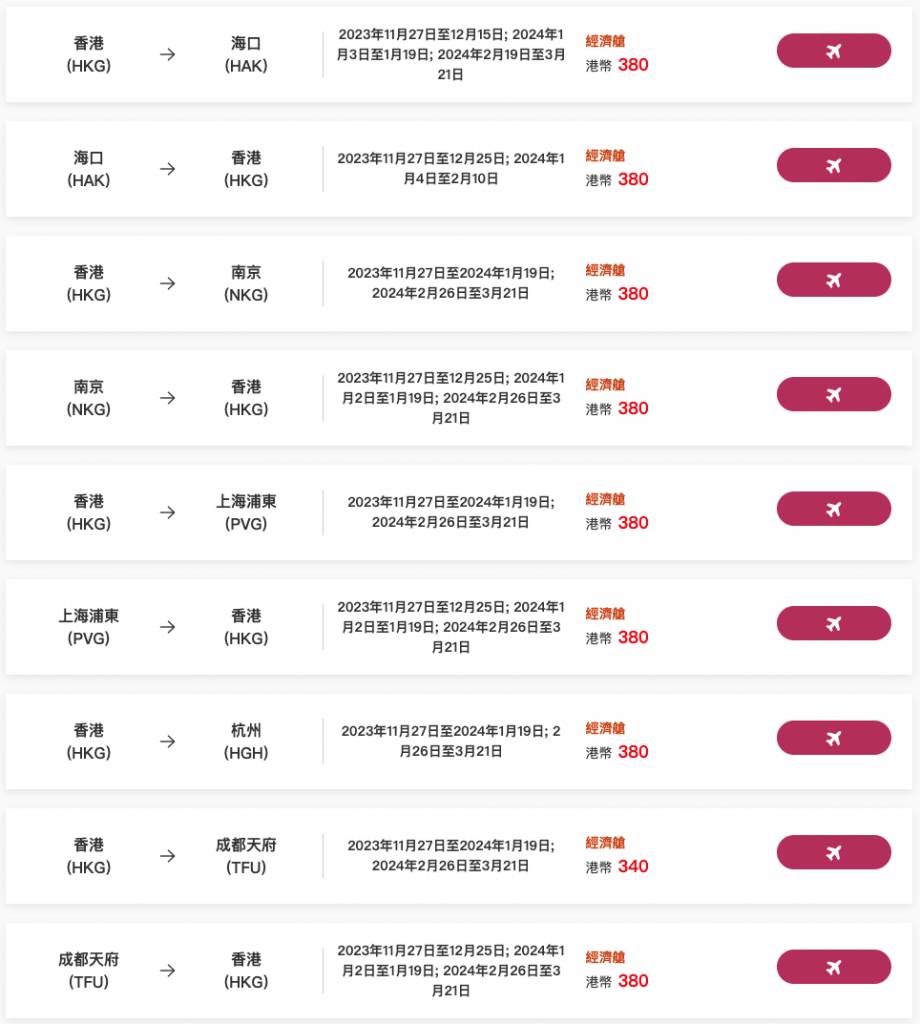Image resolution: width=920 pixels, height=1024 pixels.
Task: Click 經濟艙 label on Hong Kong to Haikou row
Action: click(606, 41)
